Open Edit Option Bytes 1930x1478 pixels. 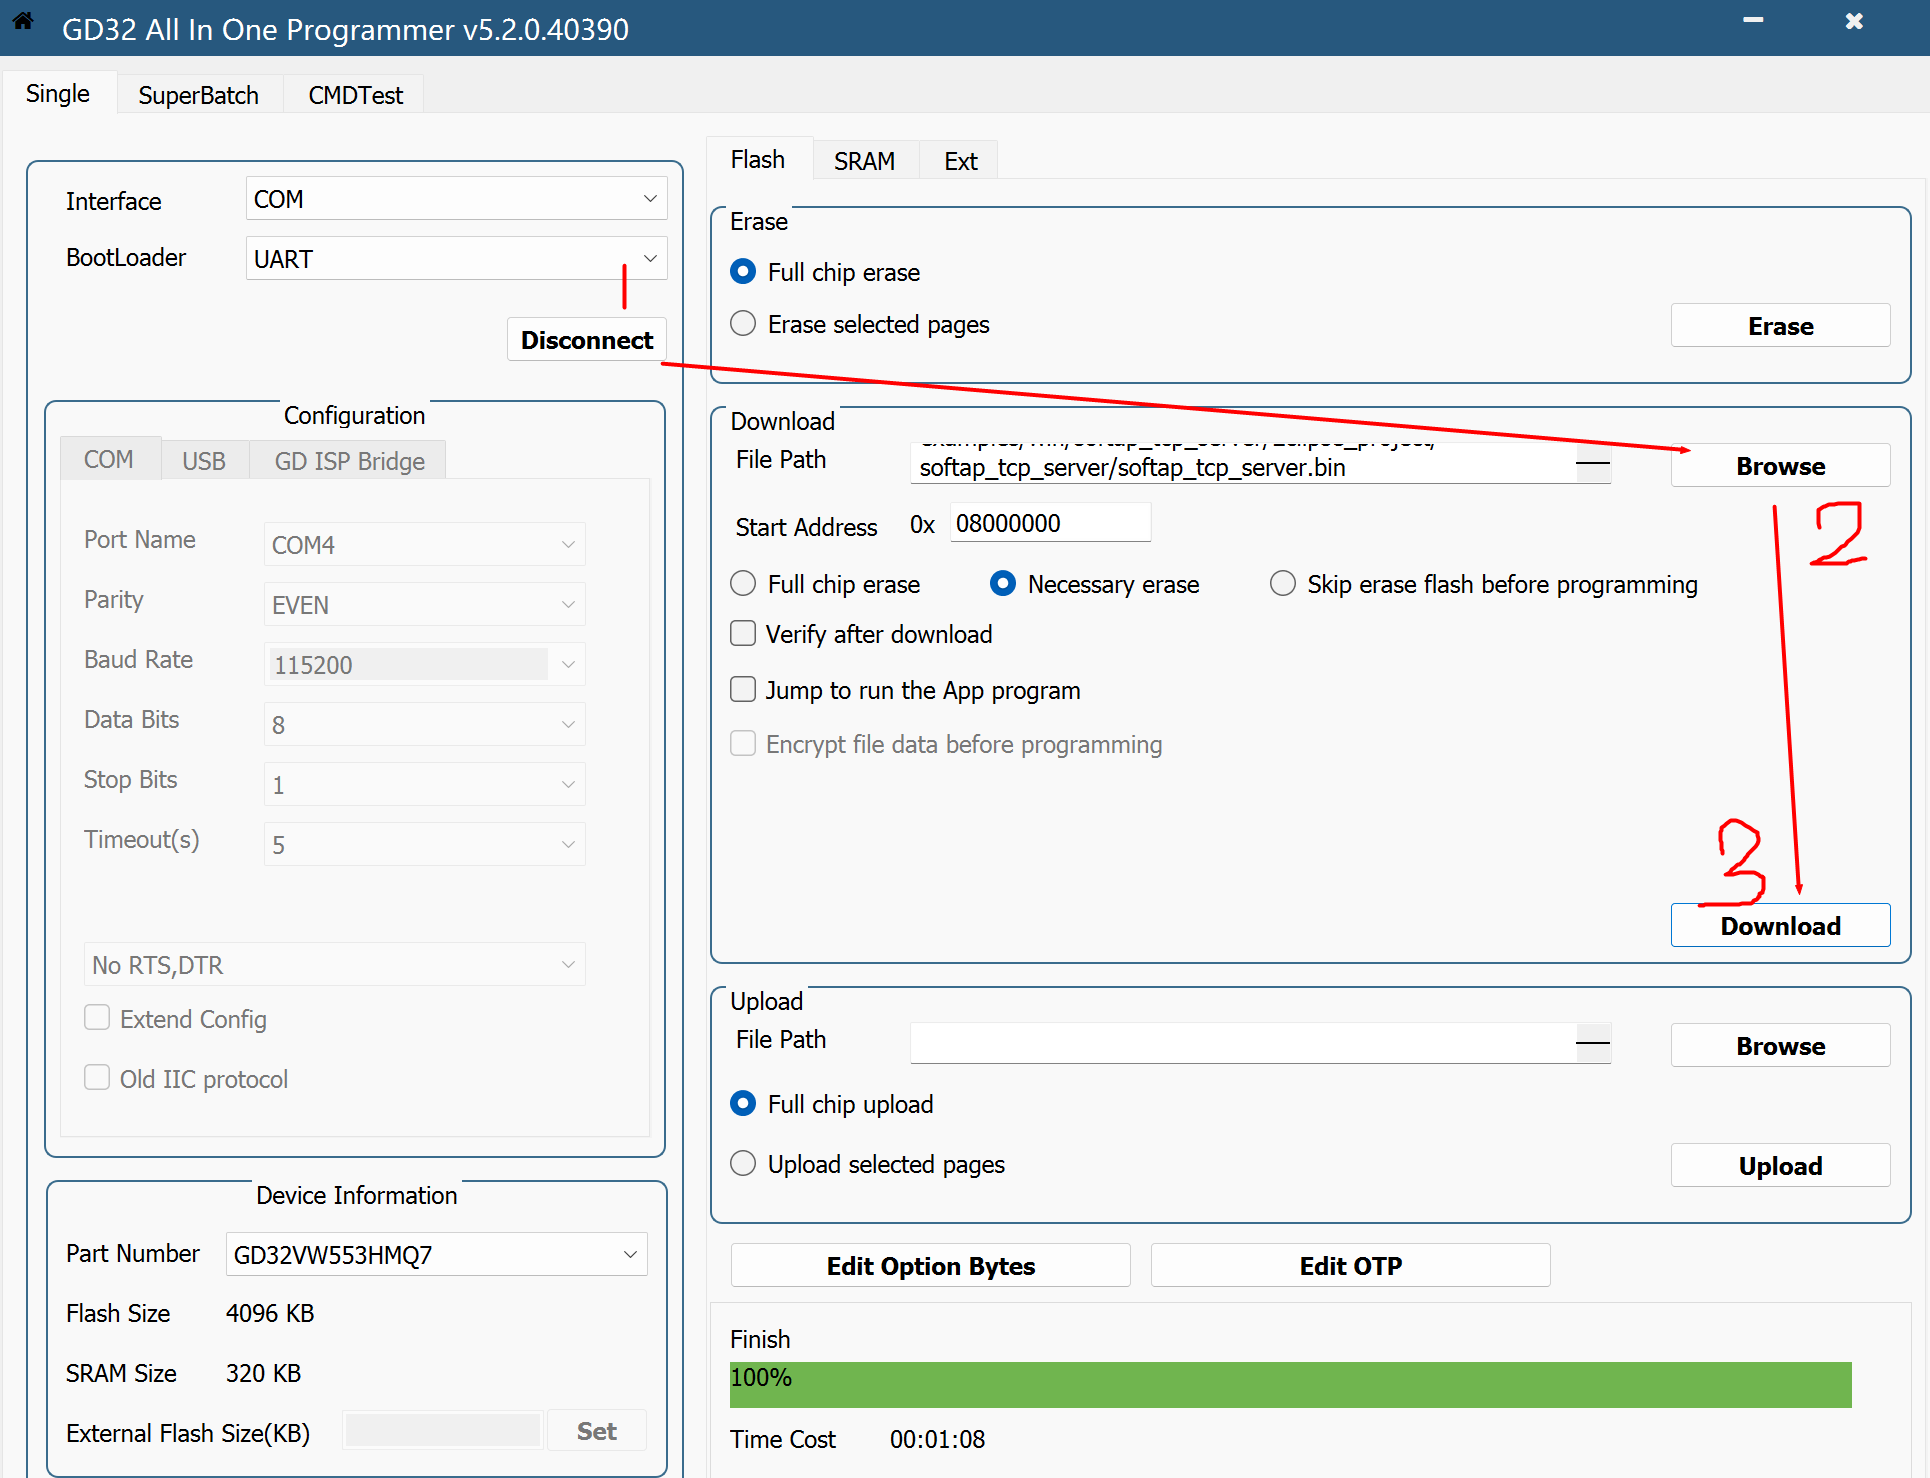pyautogui.click(x=931, y=1266)
